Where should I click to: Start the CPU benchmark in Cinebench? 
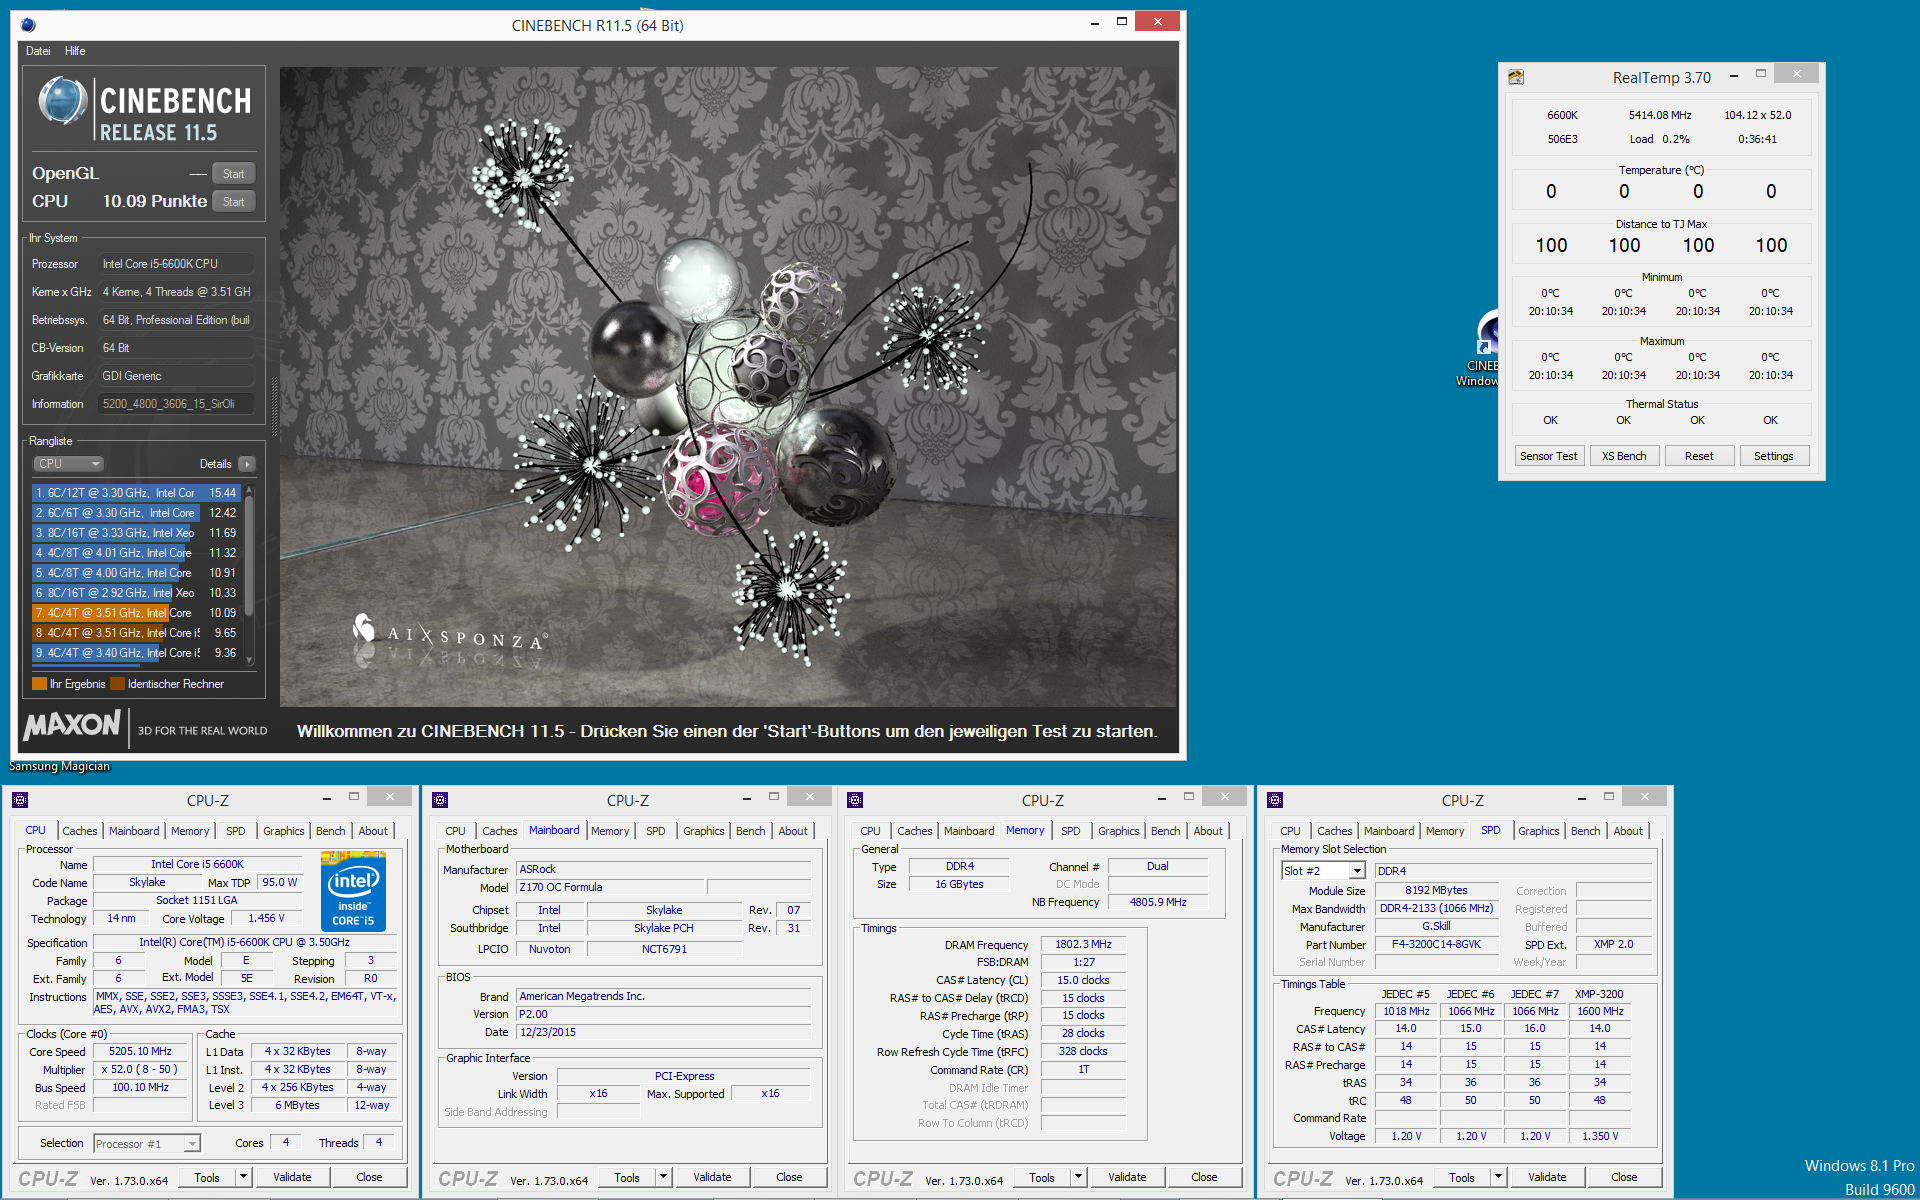click(234, 202)
